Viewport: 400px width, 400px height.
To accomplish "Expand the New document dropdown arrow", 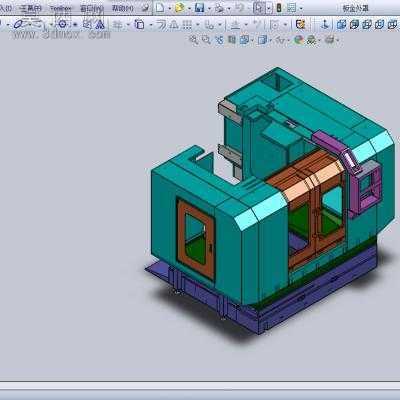I will pos(169,8).
